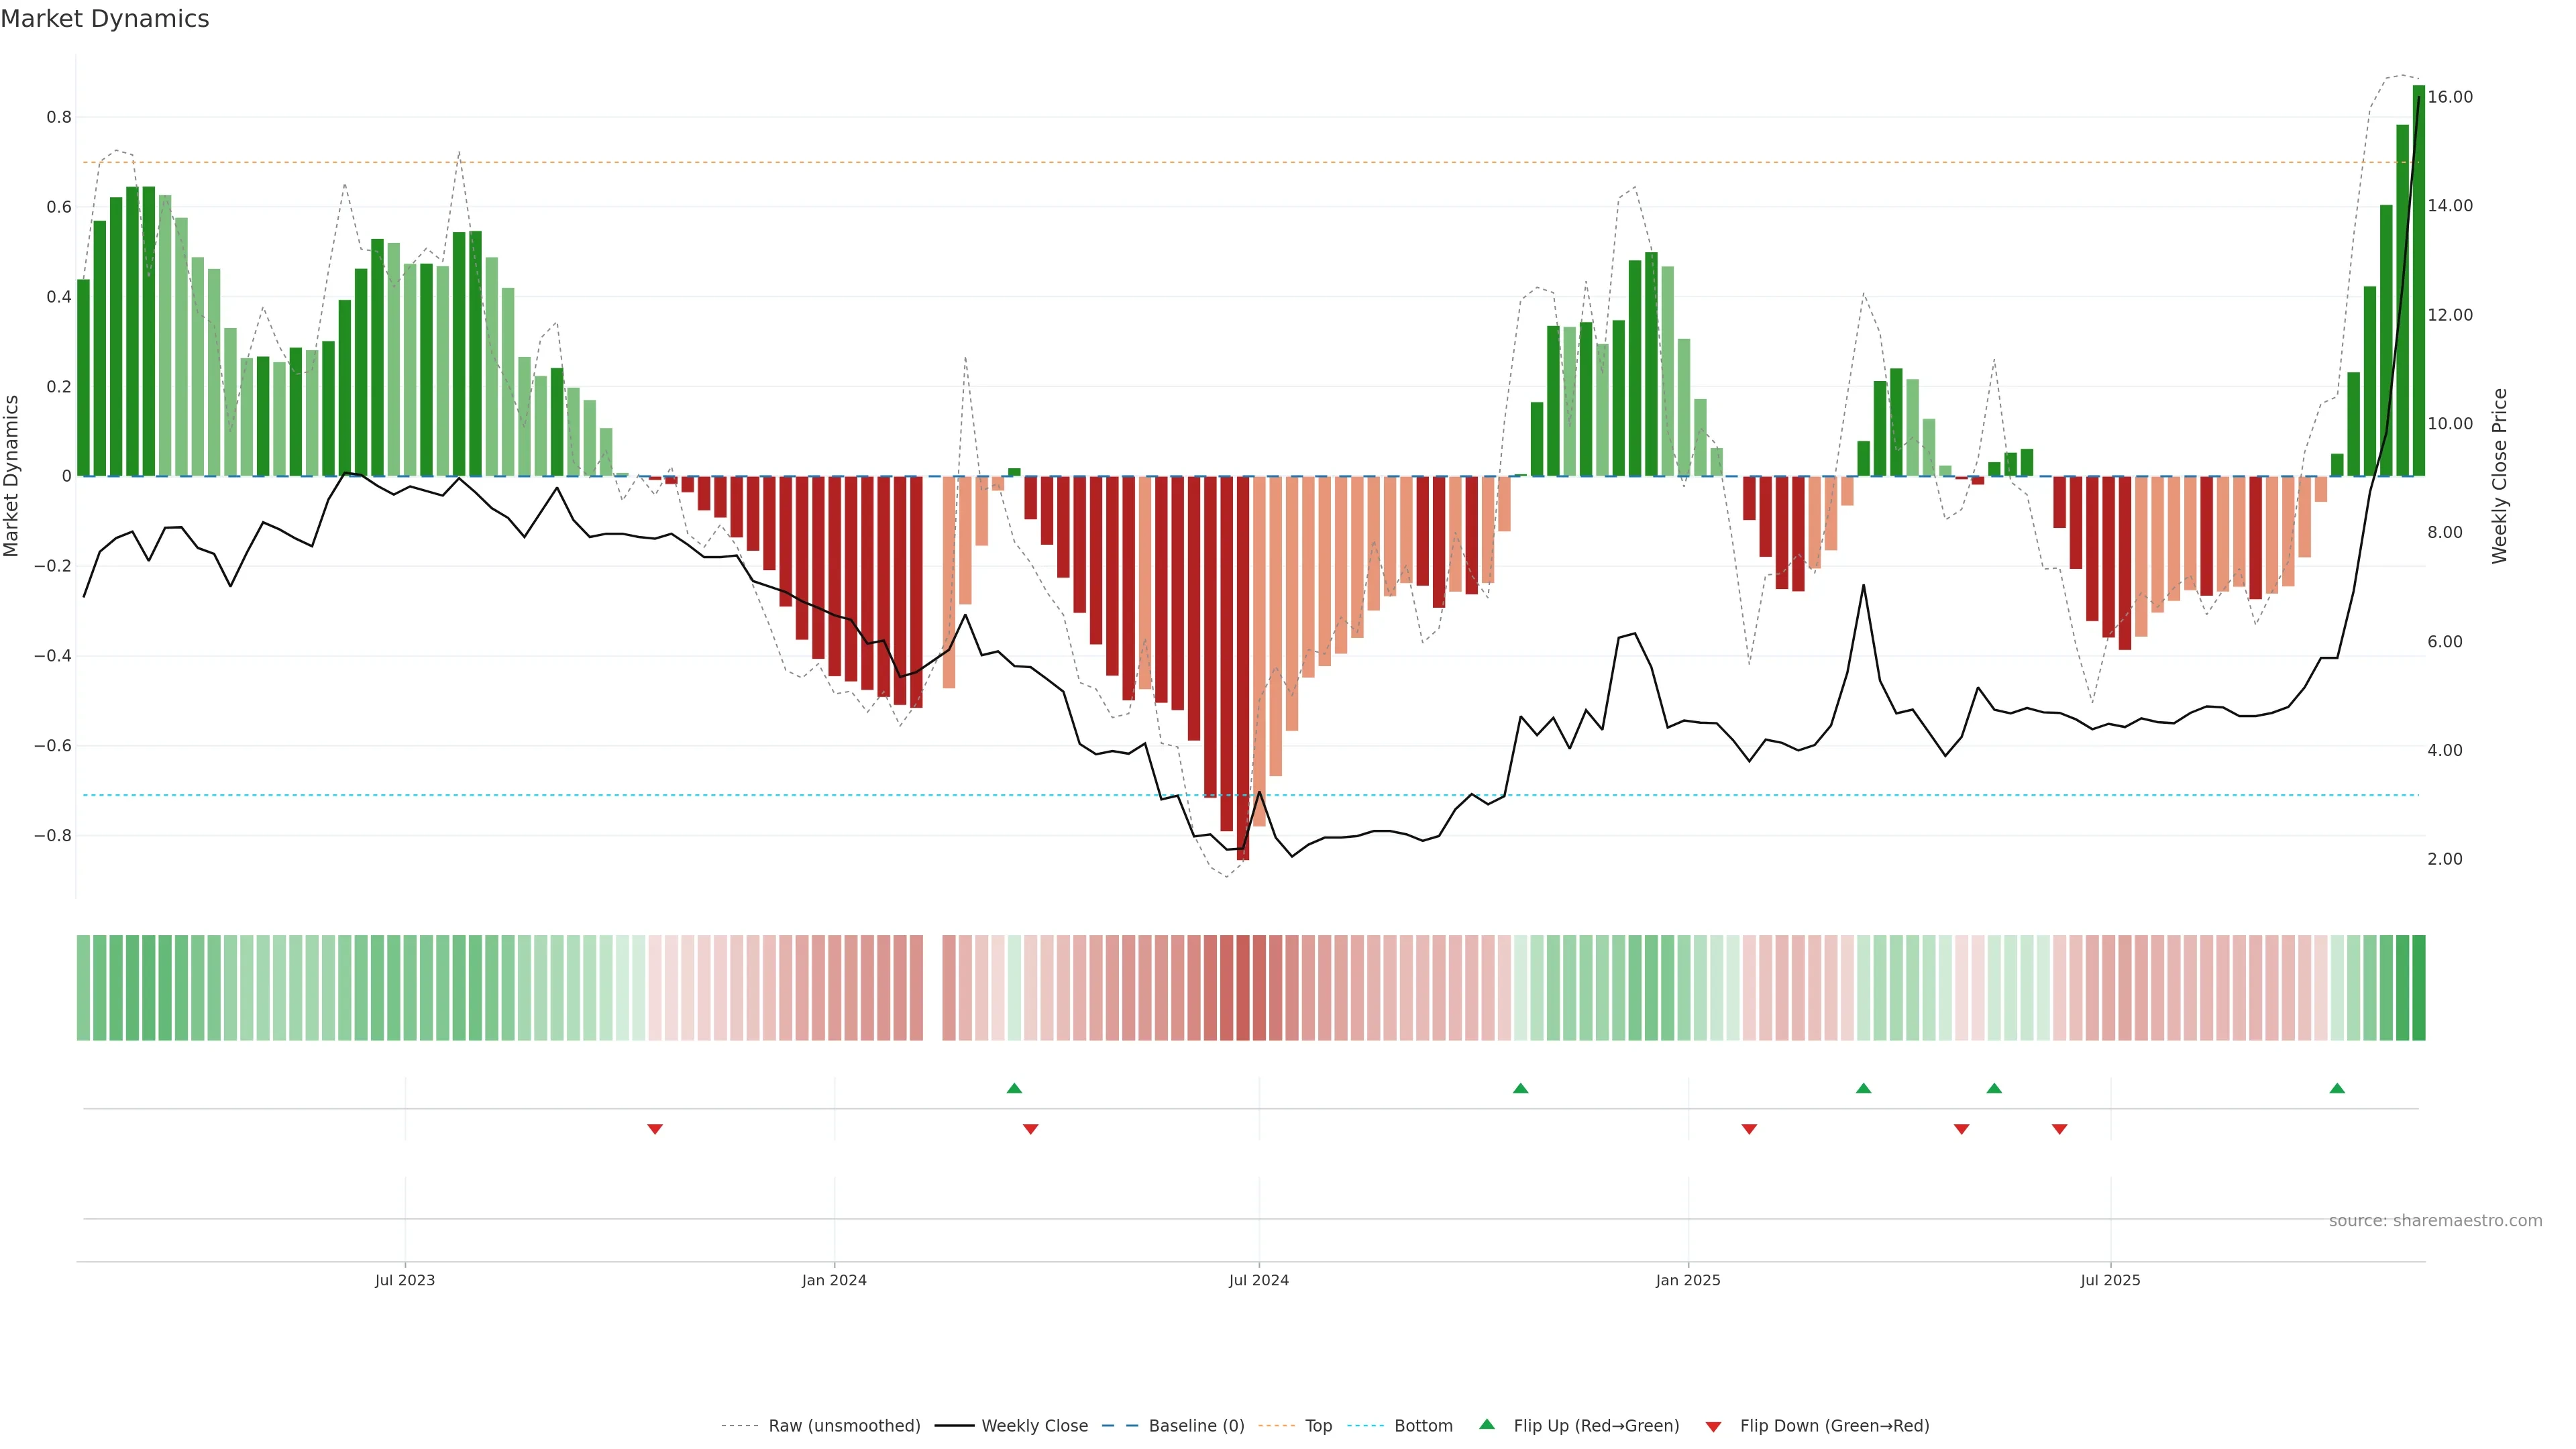
Task: Click the red triangle icon in the legend
Action: (x=1713, y=1426)
